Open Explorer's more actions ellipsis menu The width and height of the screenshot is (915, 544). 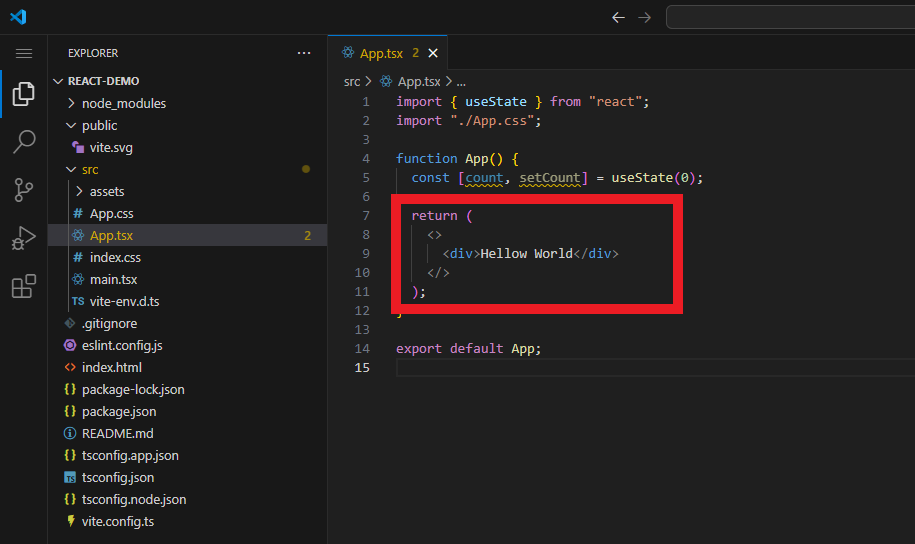304,53
